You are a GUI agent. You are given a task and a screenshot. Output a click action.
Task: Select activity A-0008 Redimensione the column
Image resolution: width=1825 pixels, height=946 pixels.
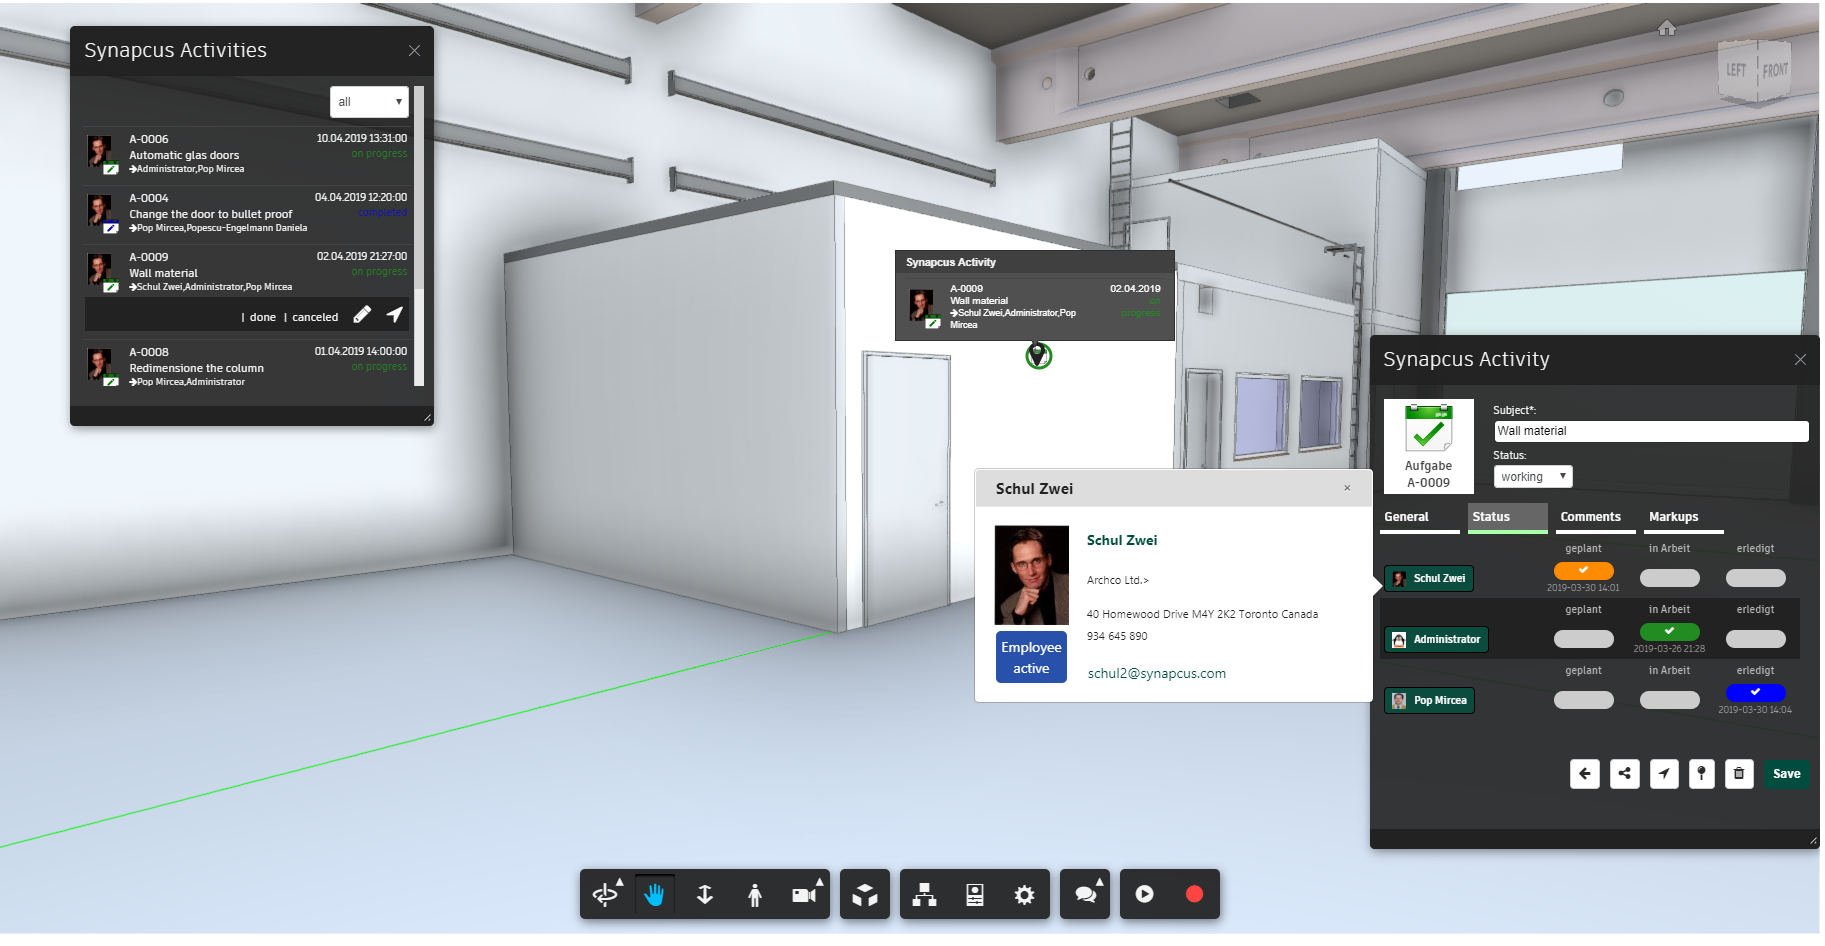[x=247, y=366]
